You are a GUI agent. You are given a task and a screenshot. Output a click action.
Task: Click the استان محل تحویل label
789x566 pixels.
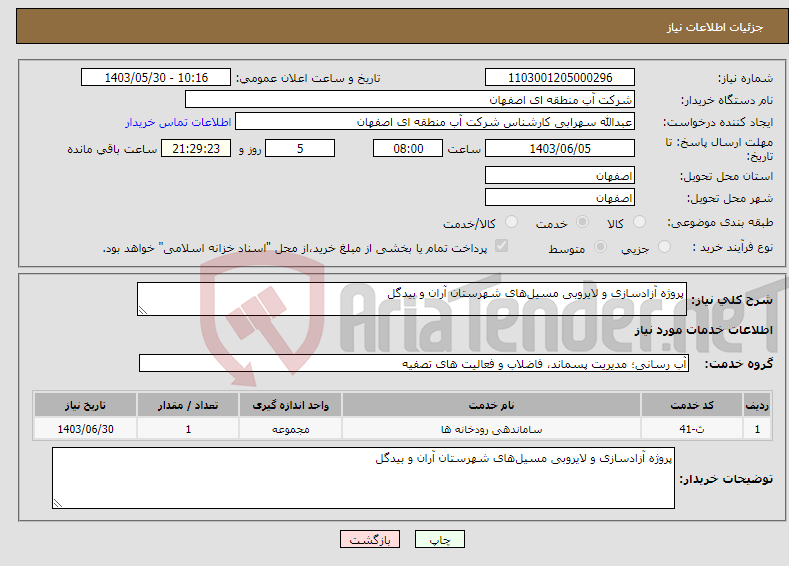tap(726, 176)
